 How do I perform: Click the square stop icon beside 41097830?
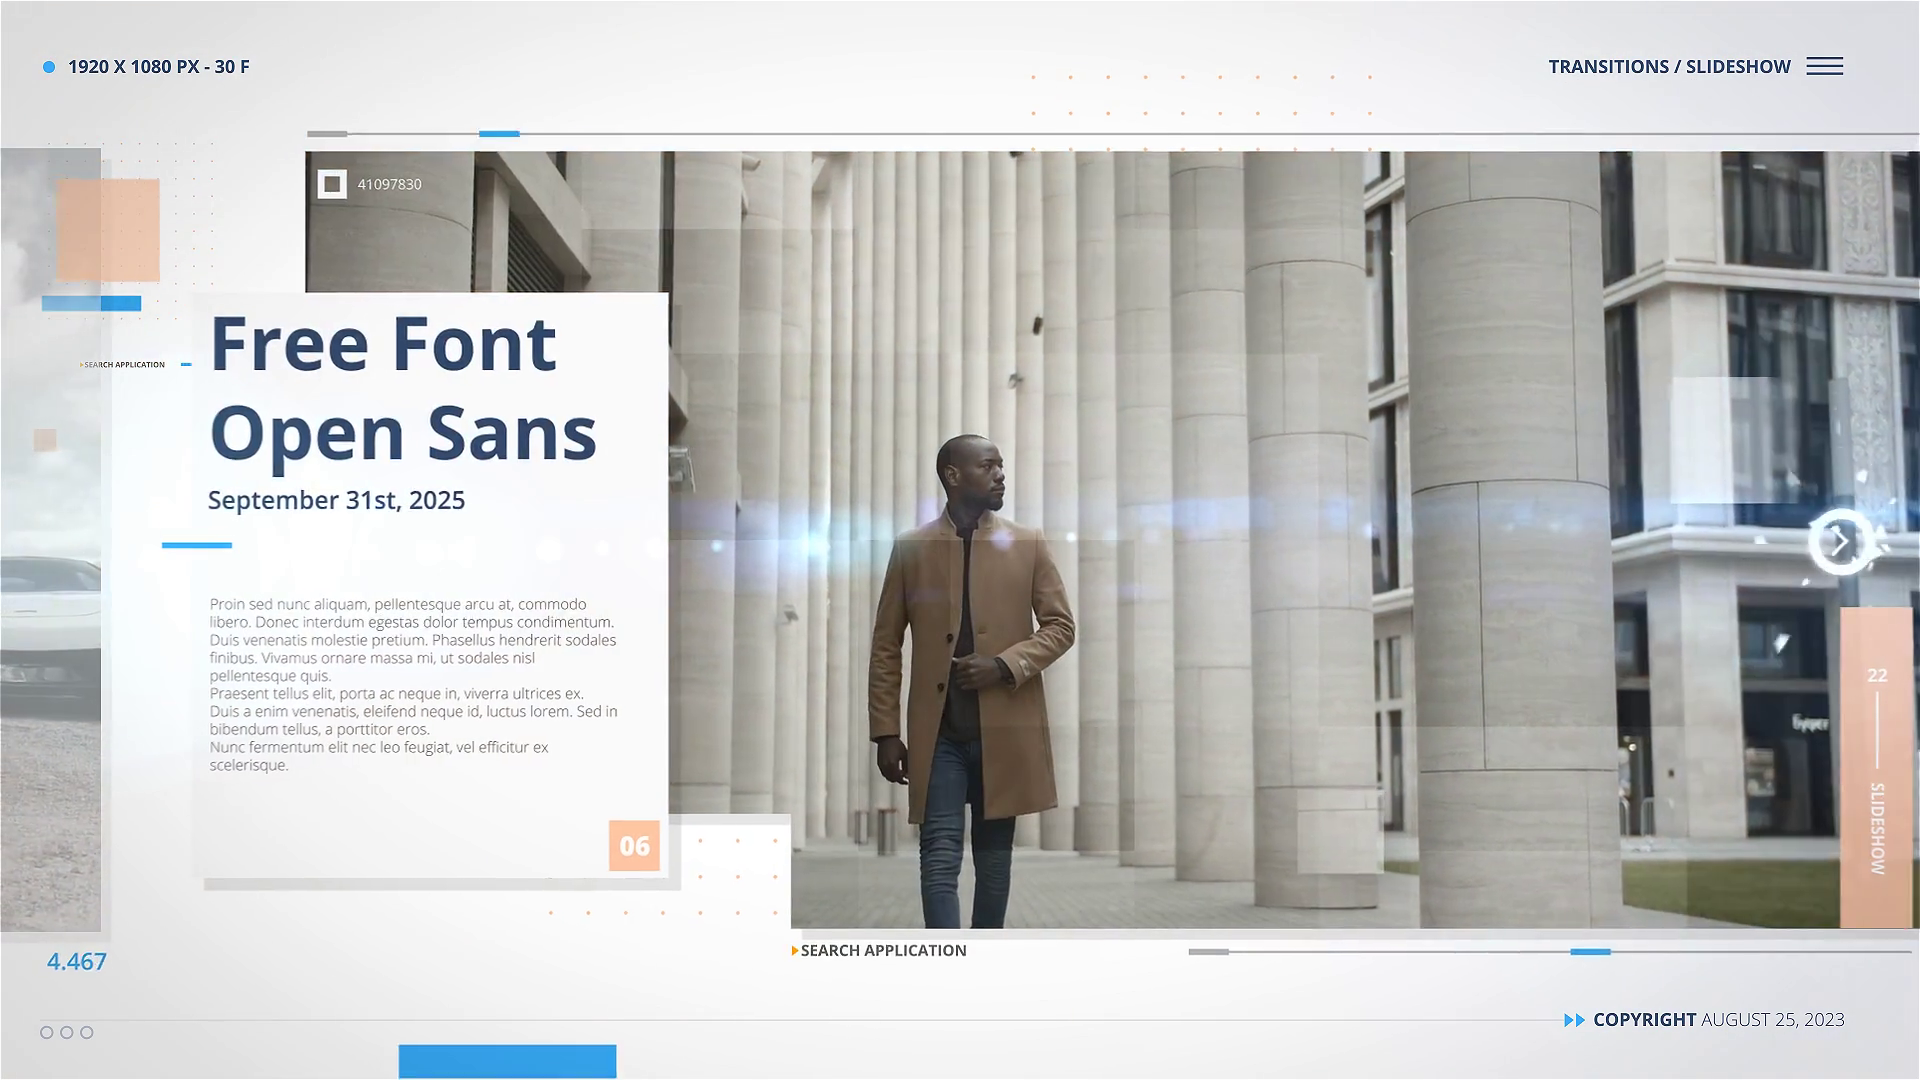[332, 184]
